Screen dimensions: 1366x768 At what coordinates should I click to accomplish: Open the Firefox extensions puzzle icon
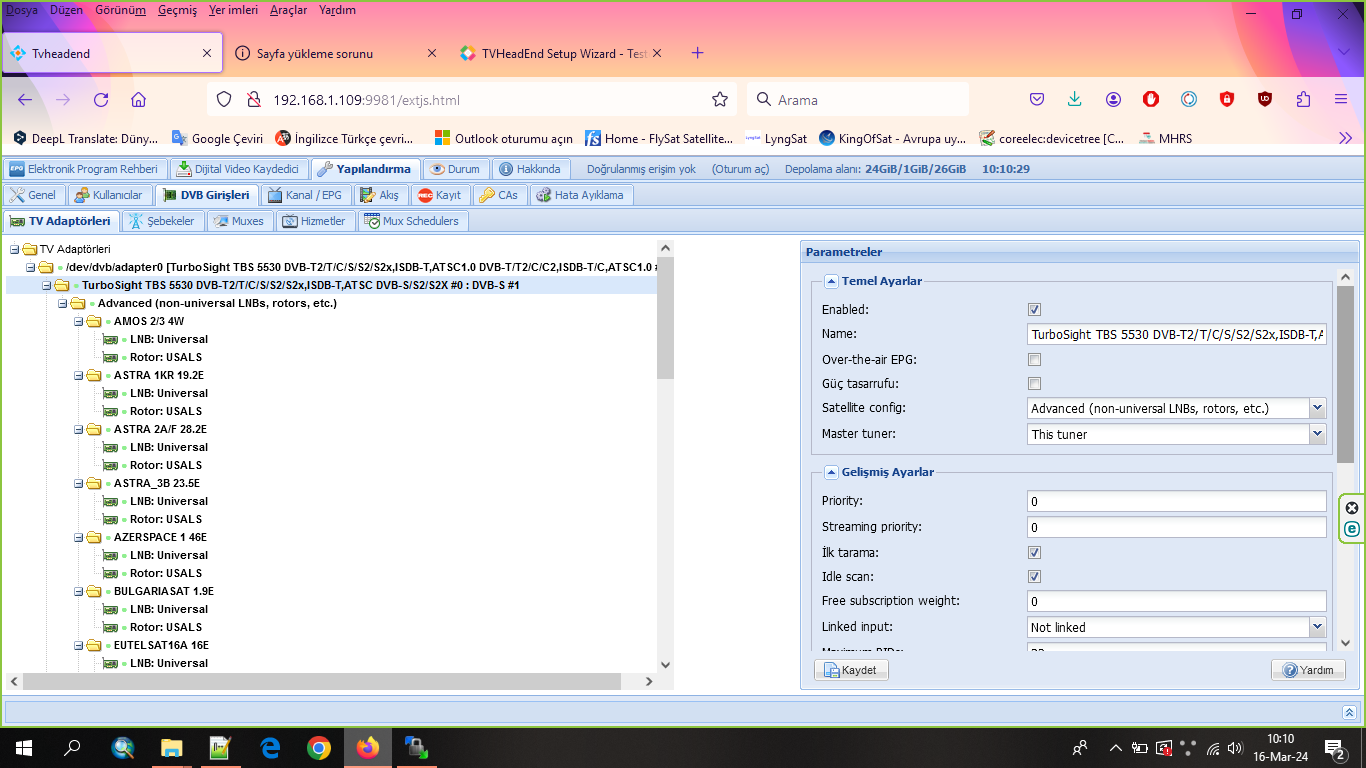(x=1303, y=100)
